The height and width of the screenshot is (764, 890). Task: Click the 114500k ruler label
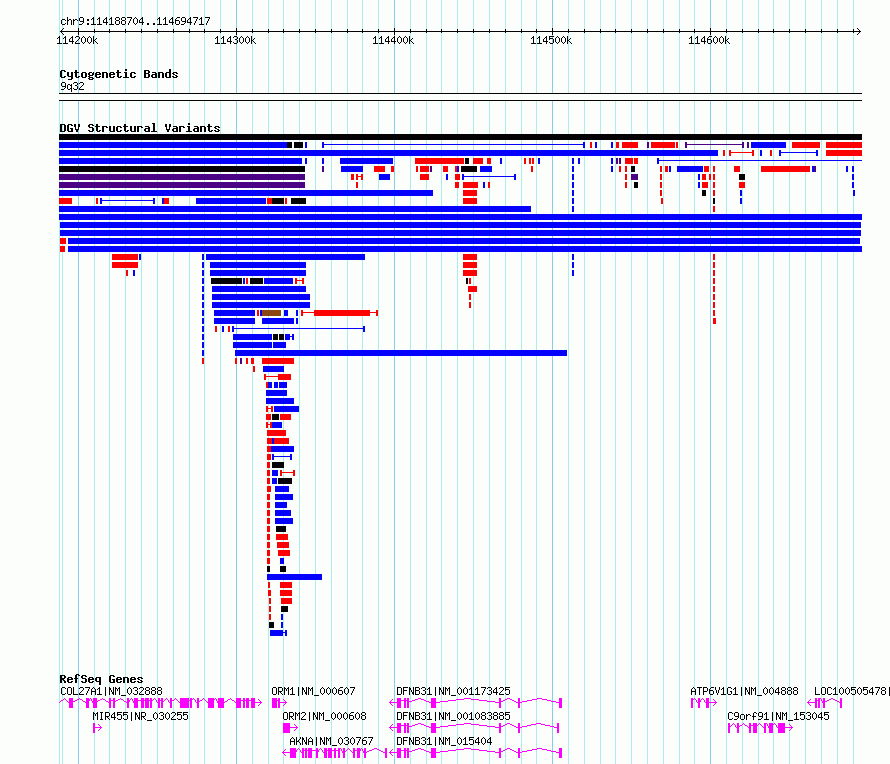pos(551,40)
